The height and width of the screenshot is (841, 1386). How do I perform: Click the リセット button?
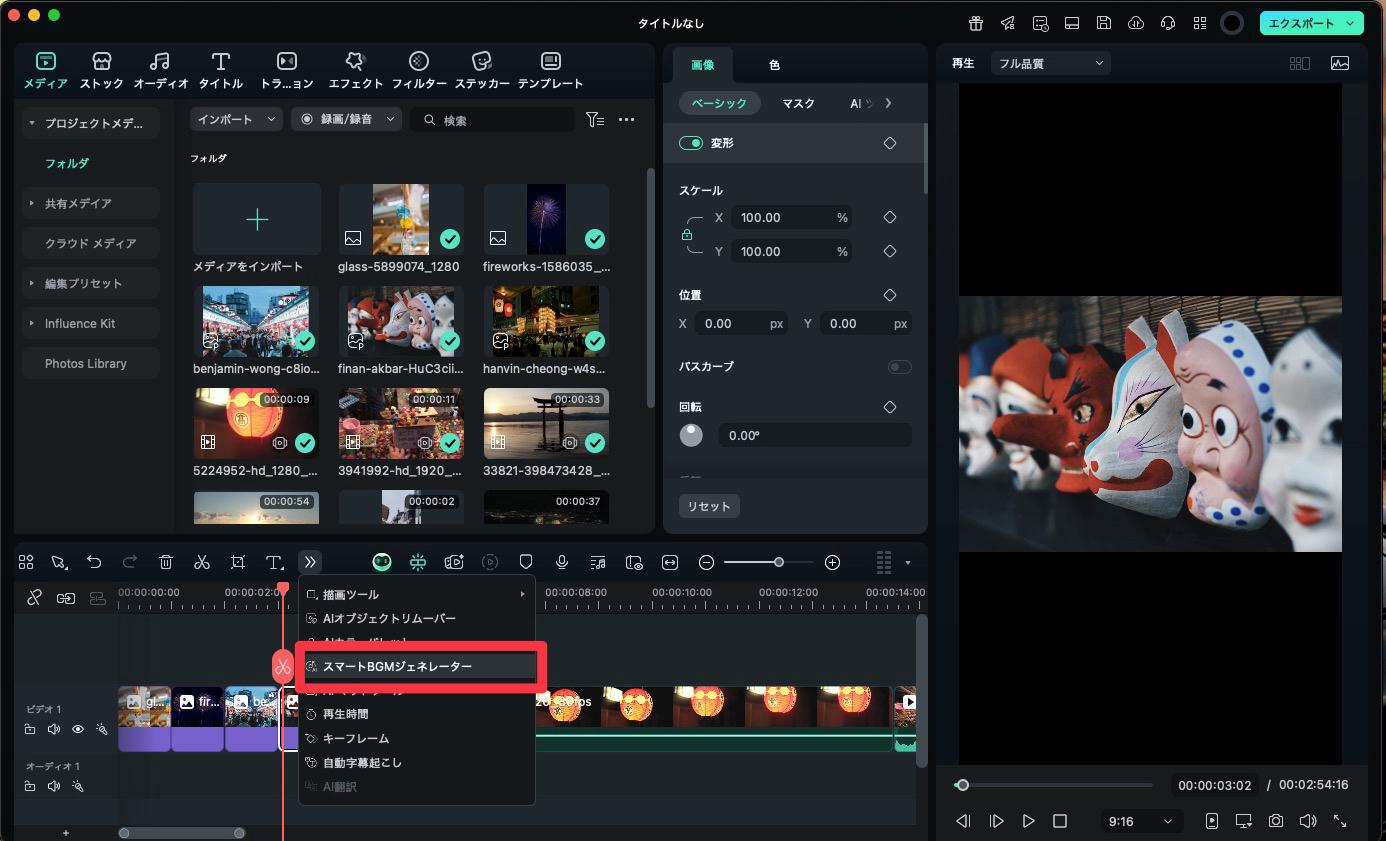point(709,506)
